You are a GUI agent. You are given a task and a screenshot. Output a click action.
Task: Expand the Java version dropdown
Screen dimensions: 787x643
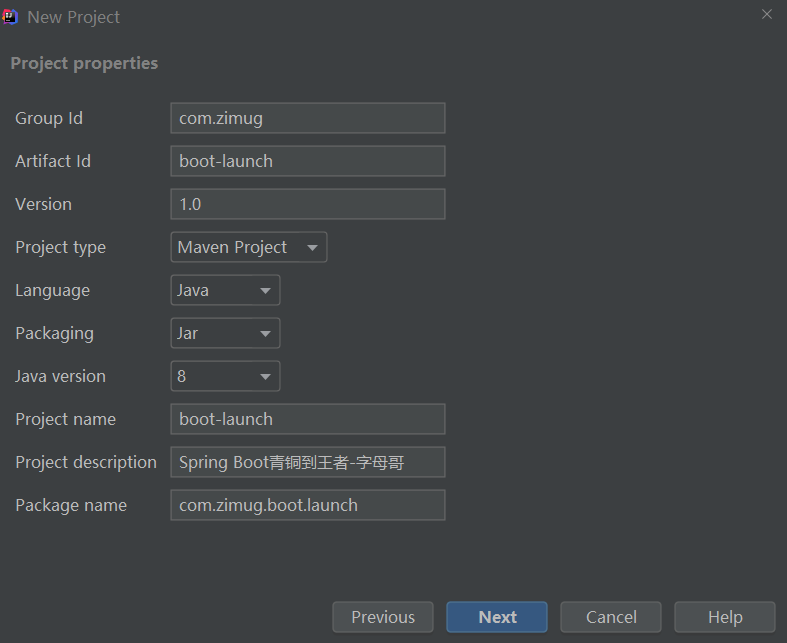click(225, 376)
